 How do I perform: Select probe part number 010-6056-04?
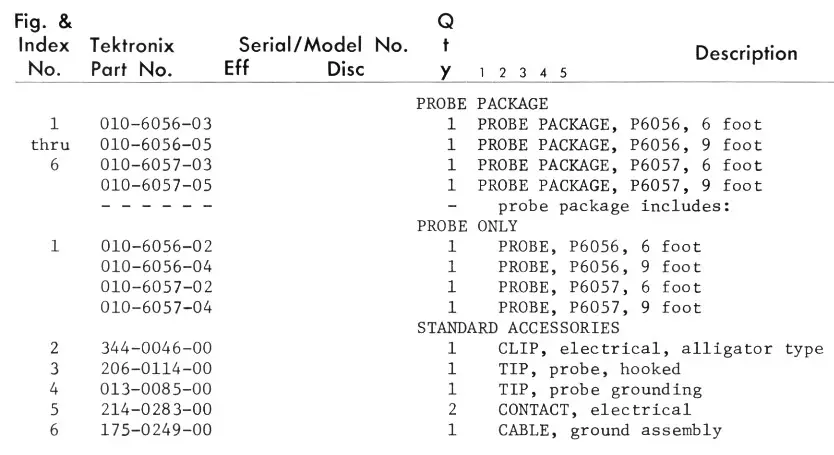tap(157, 267)
